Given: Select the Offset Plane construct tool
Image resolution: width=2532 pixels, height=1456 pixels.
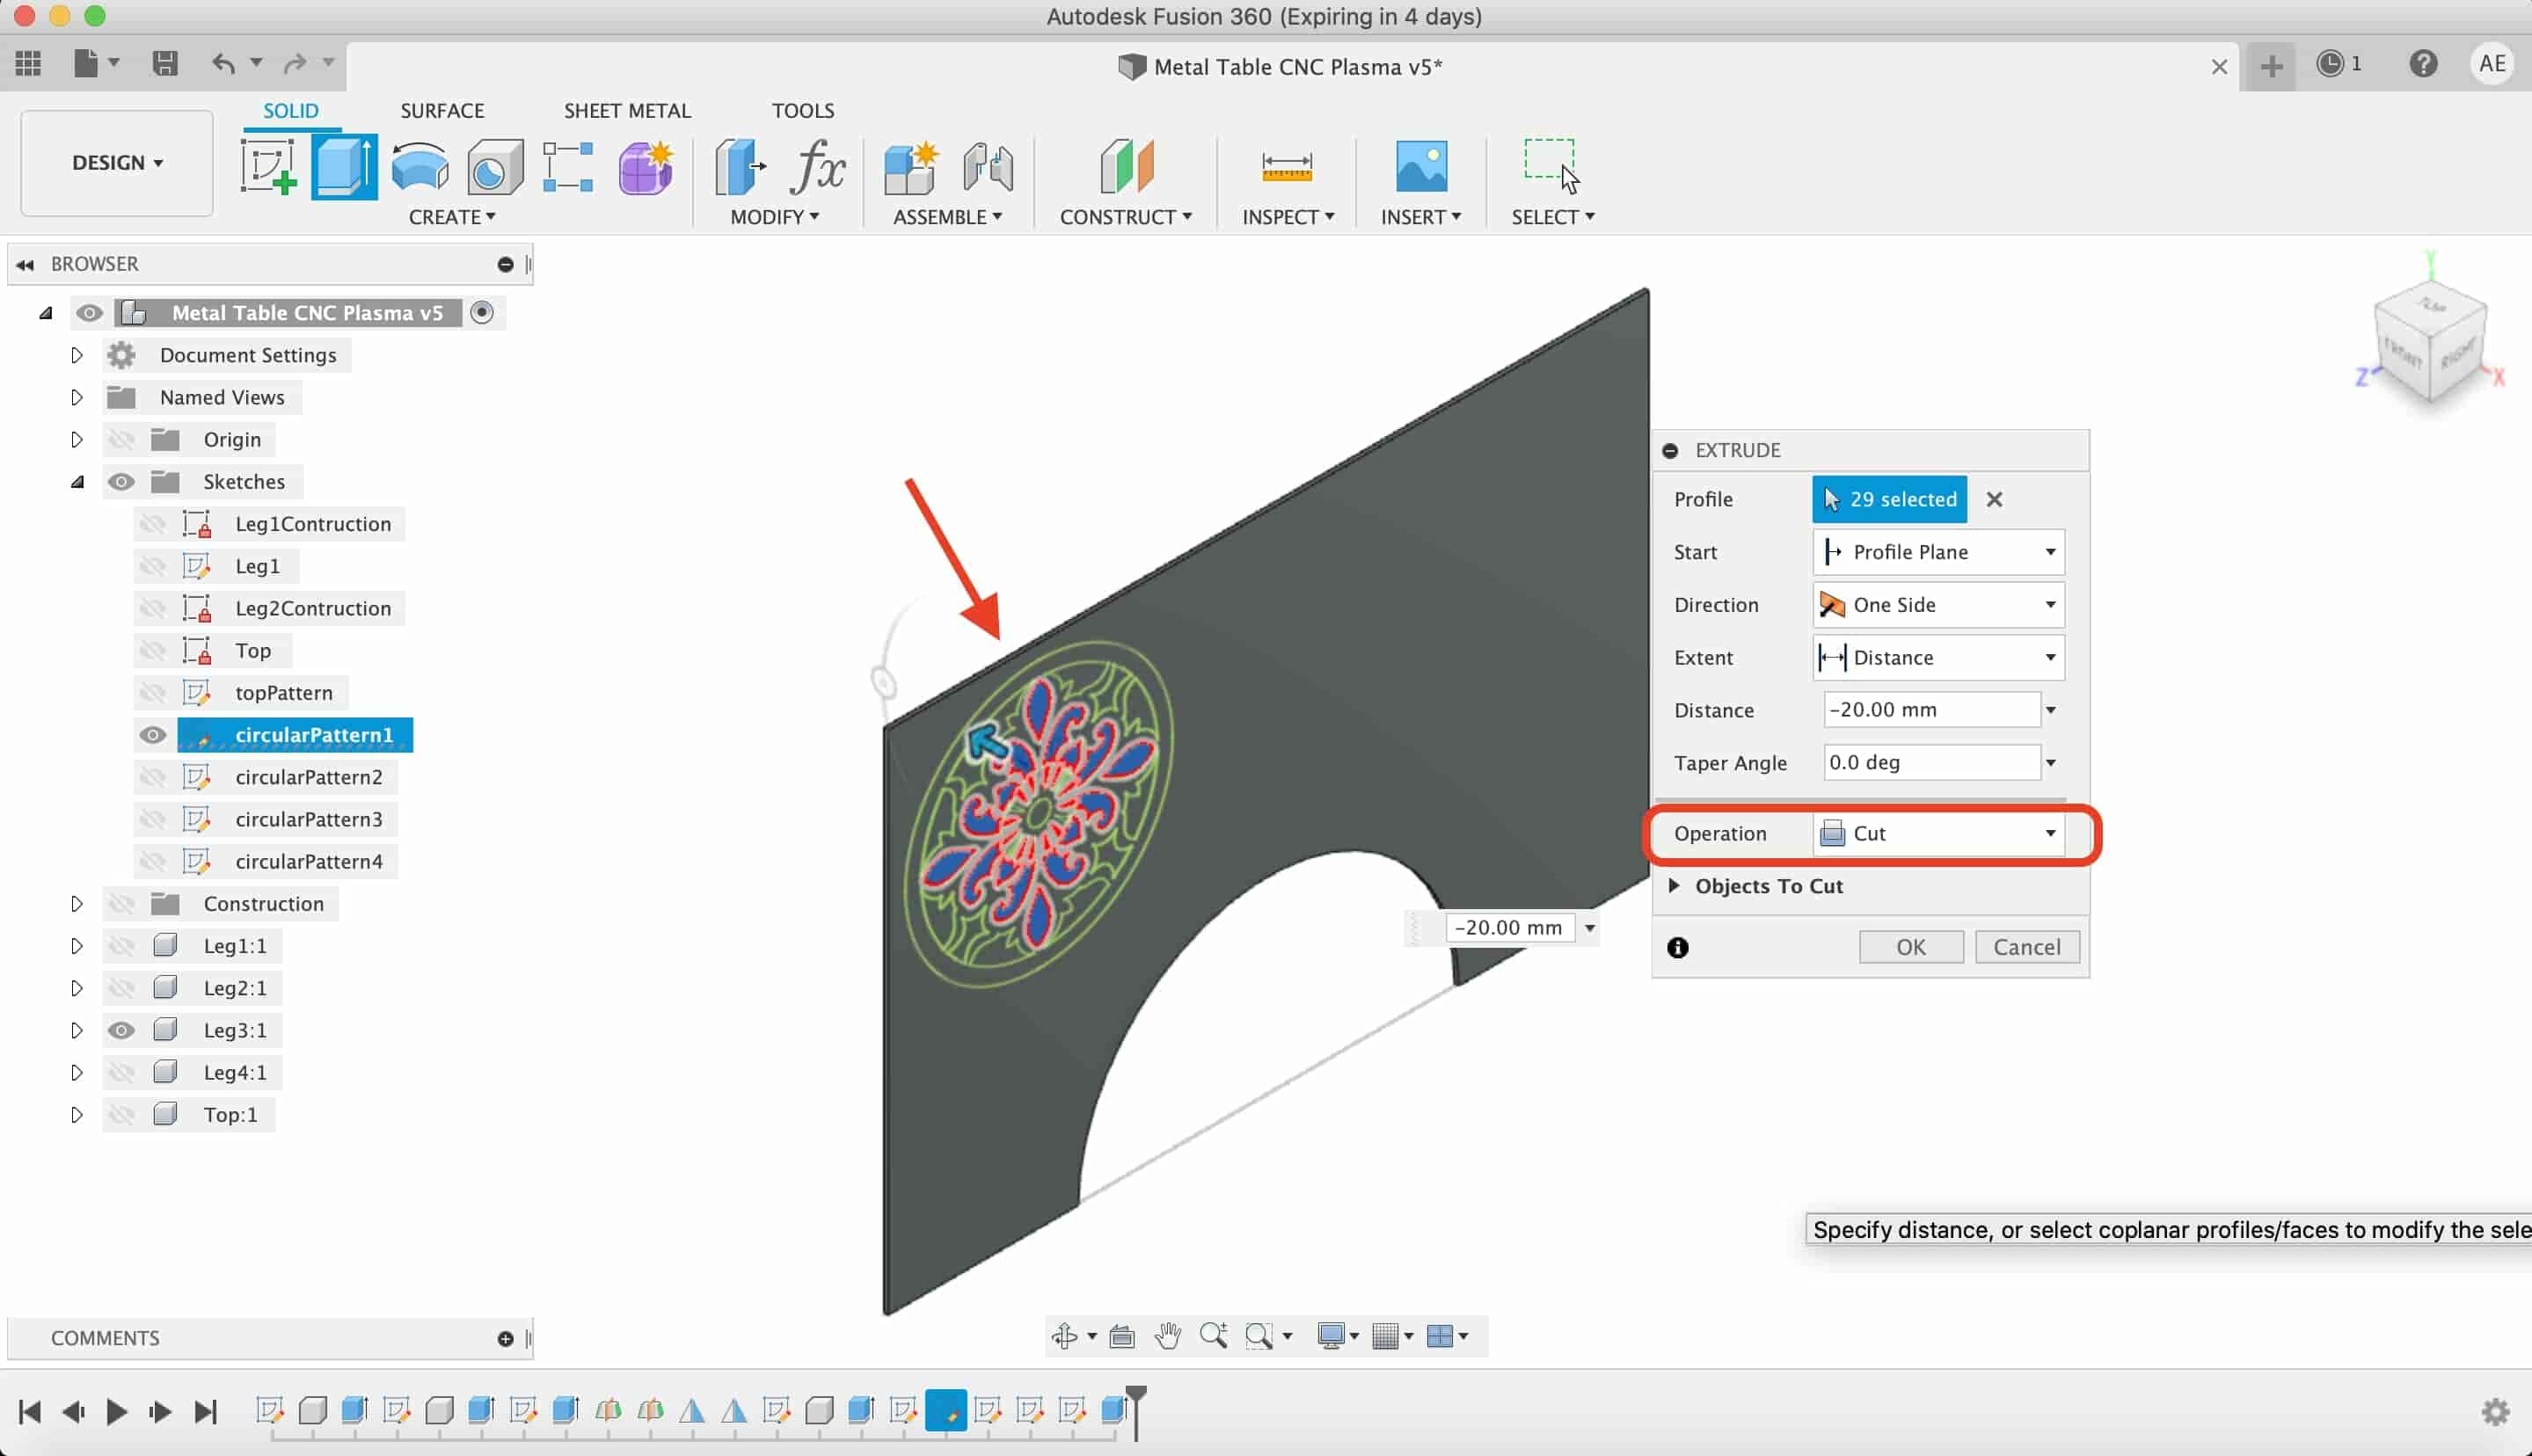Looking at the screenshot, I should click(1126, 166).
